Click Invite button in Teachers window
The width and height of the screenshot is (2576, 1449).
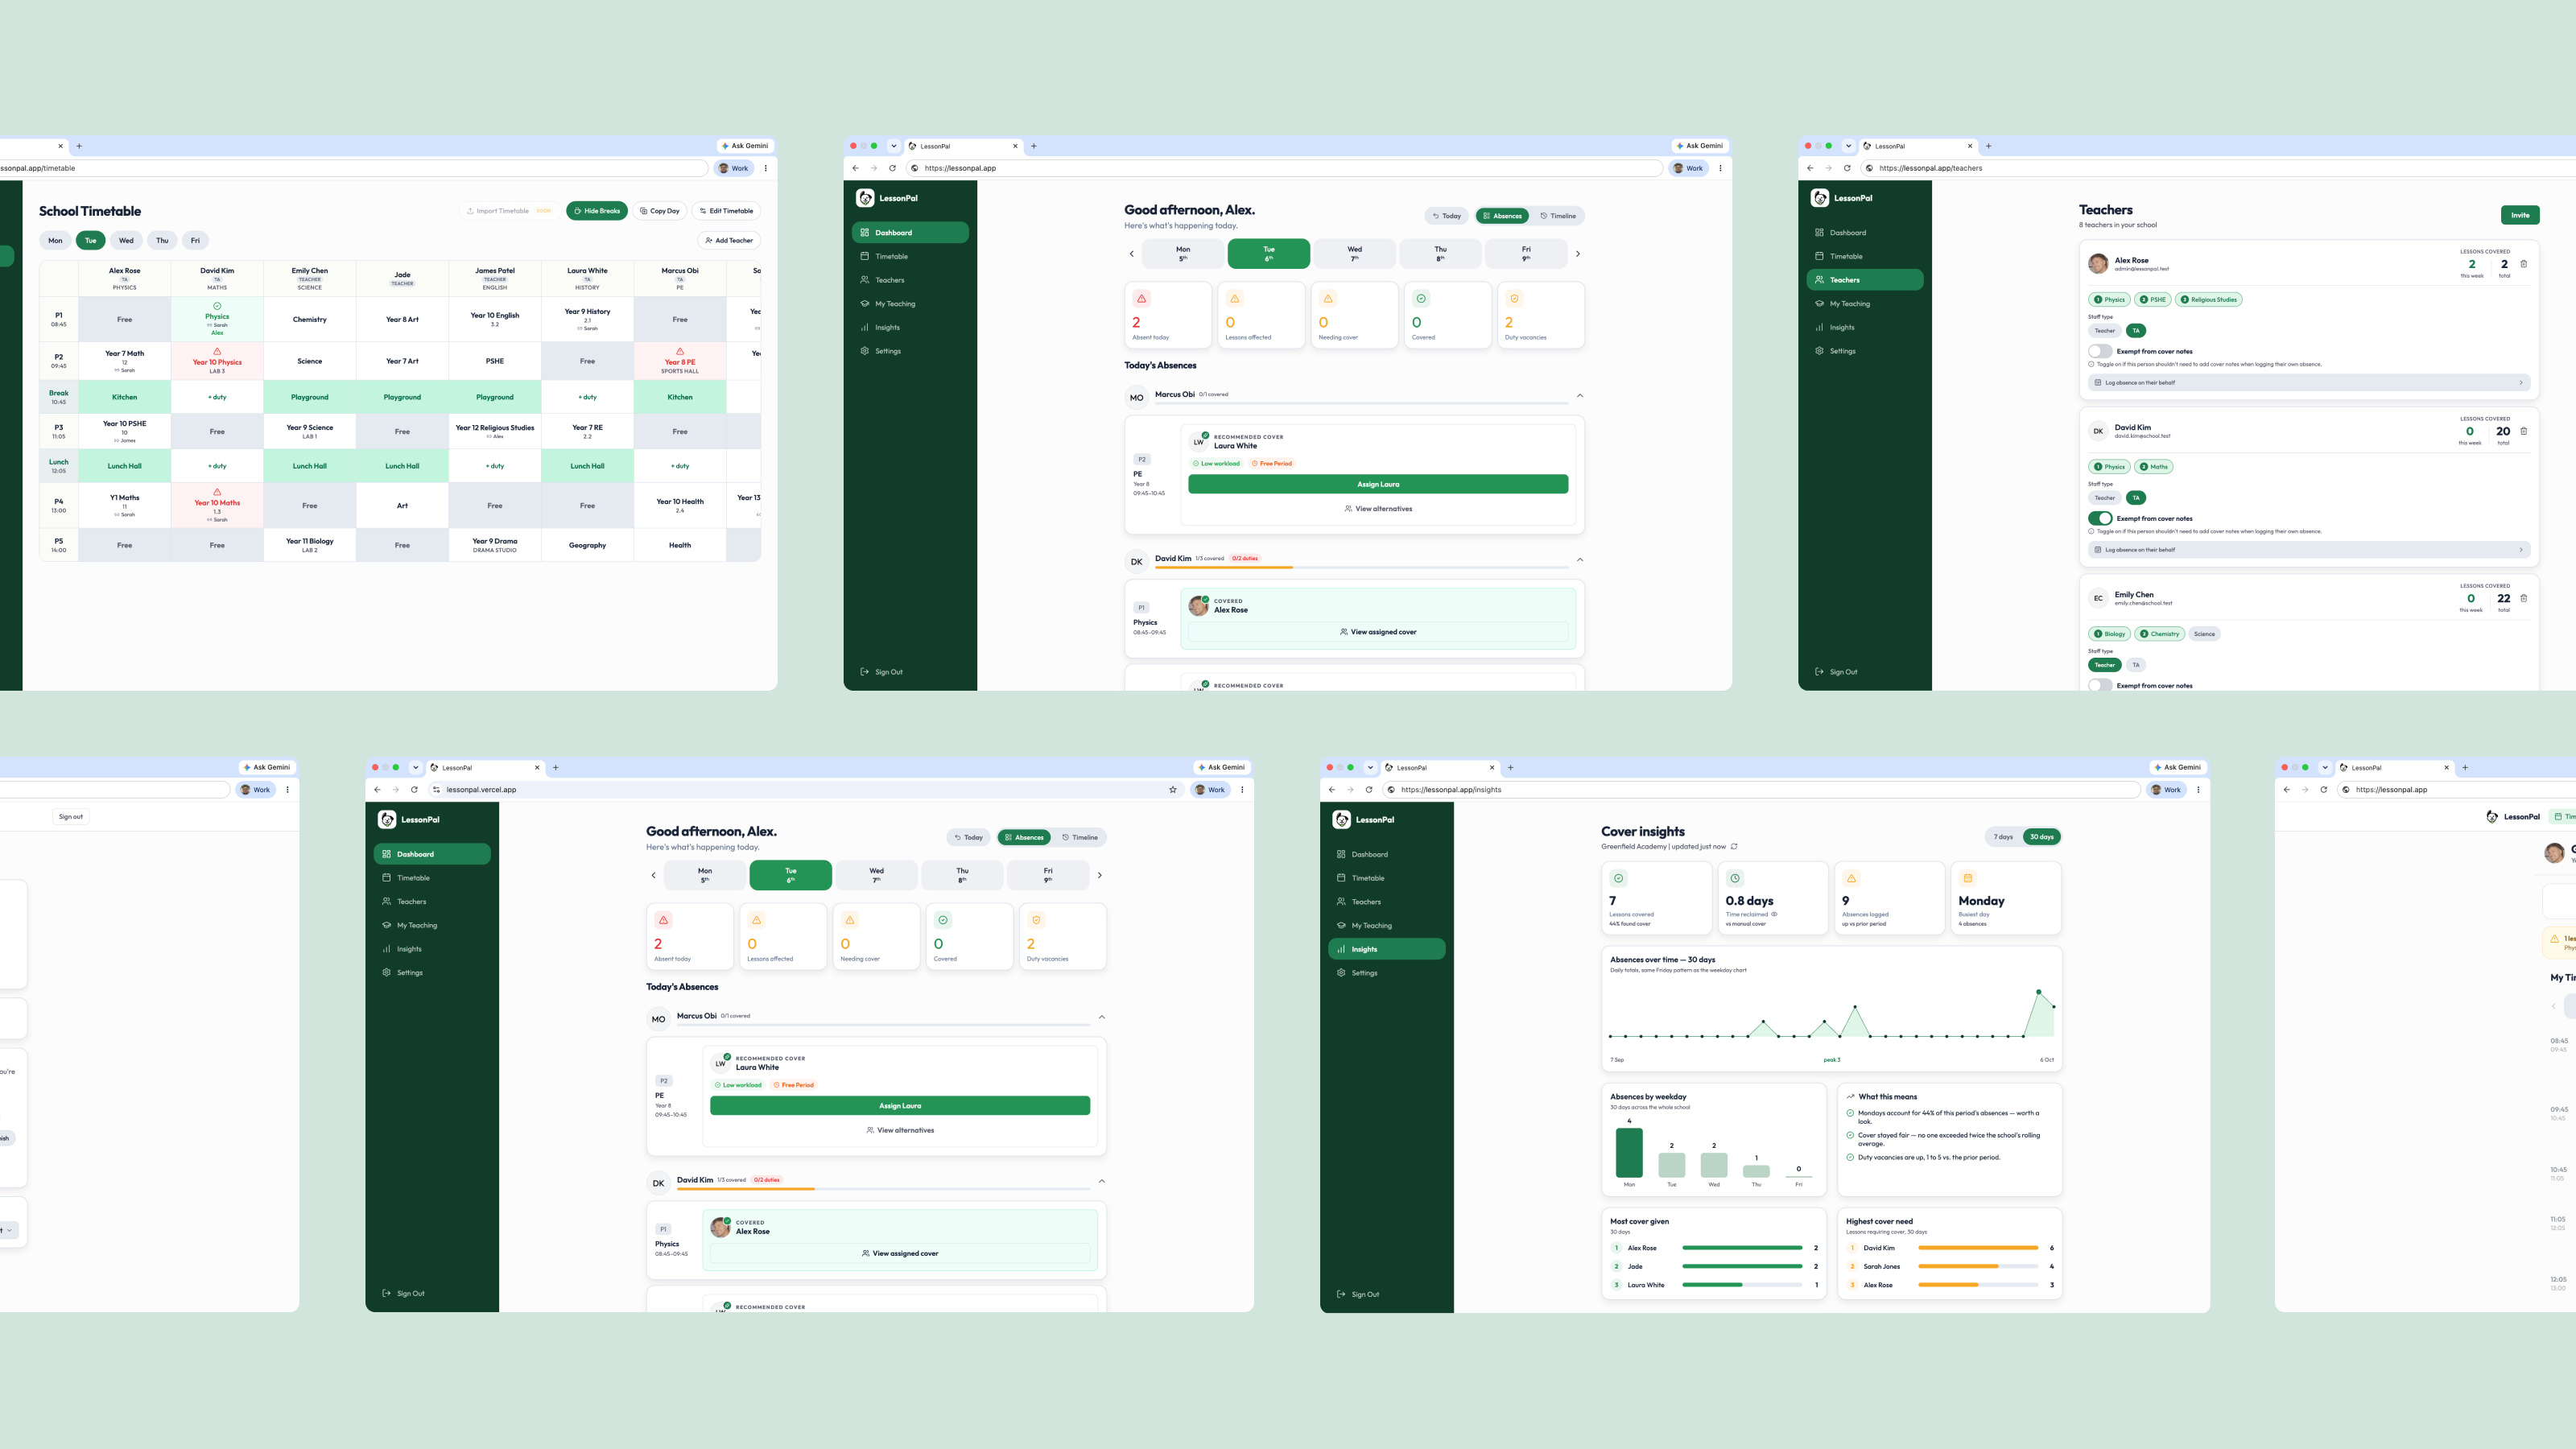point(2520,215)
